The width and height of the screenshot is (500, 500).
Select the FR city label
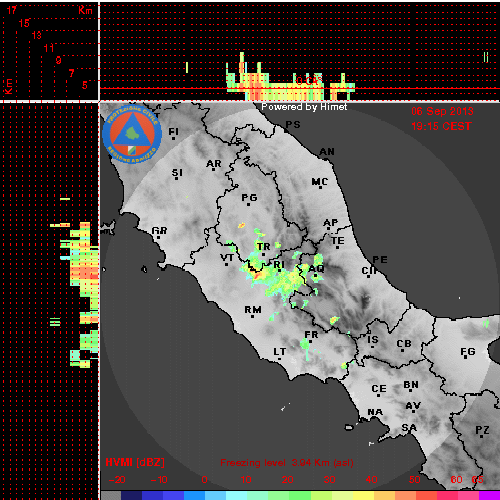coord(311,335)
